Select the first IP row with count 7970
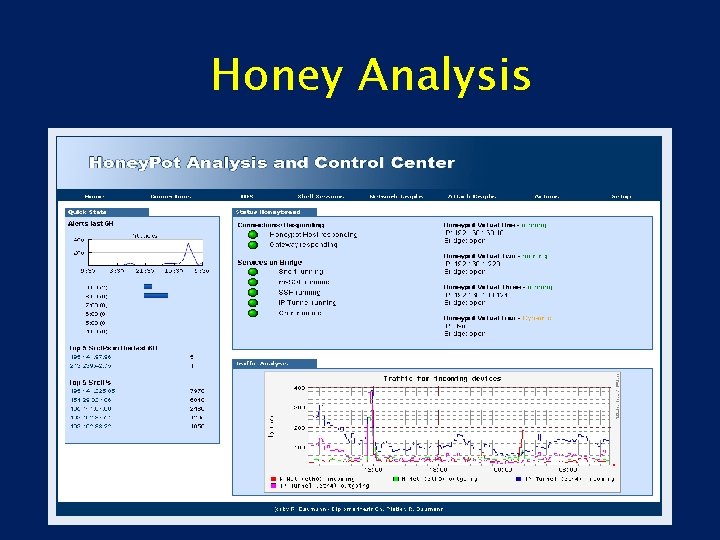Image resolution: width=720 pixels, height=540 pixels. (137, 391)
